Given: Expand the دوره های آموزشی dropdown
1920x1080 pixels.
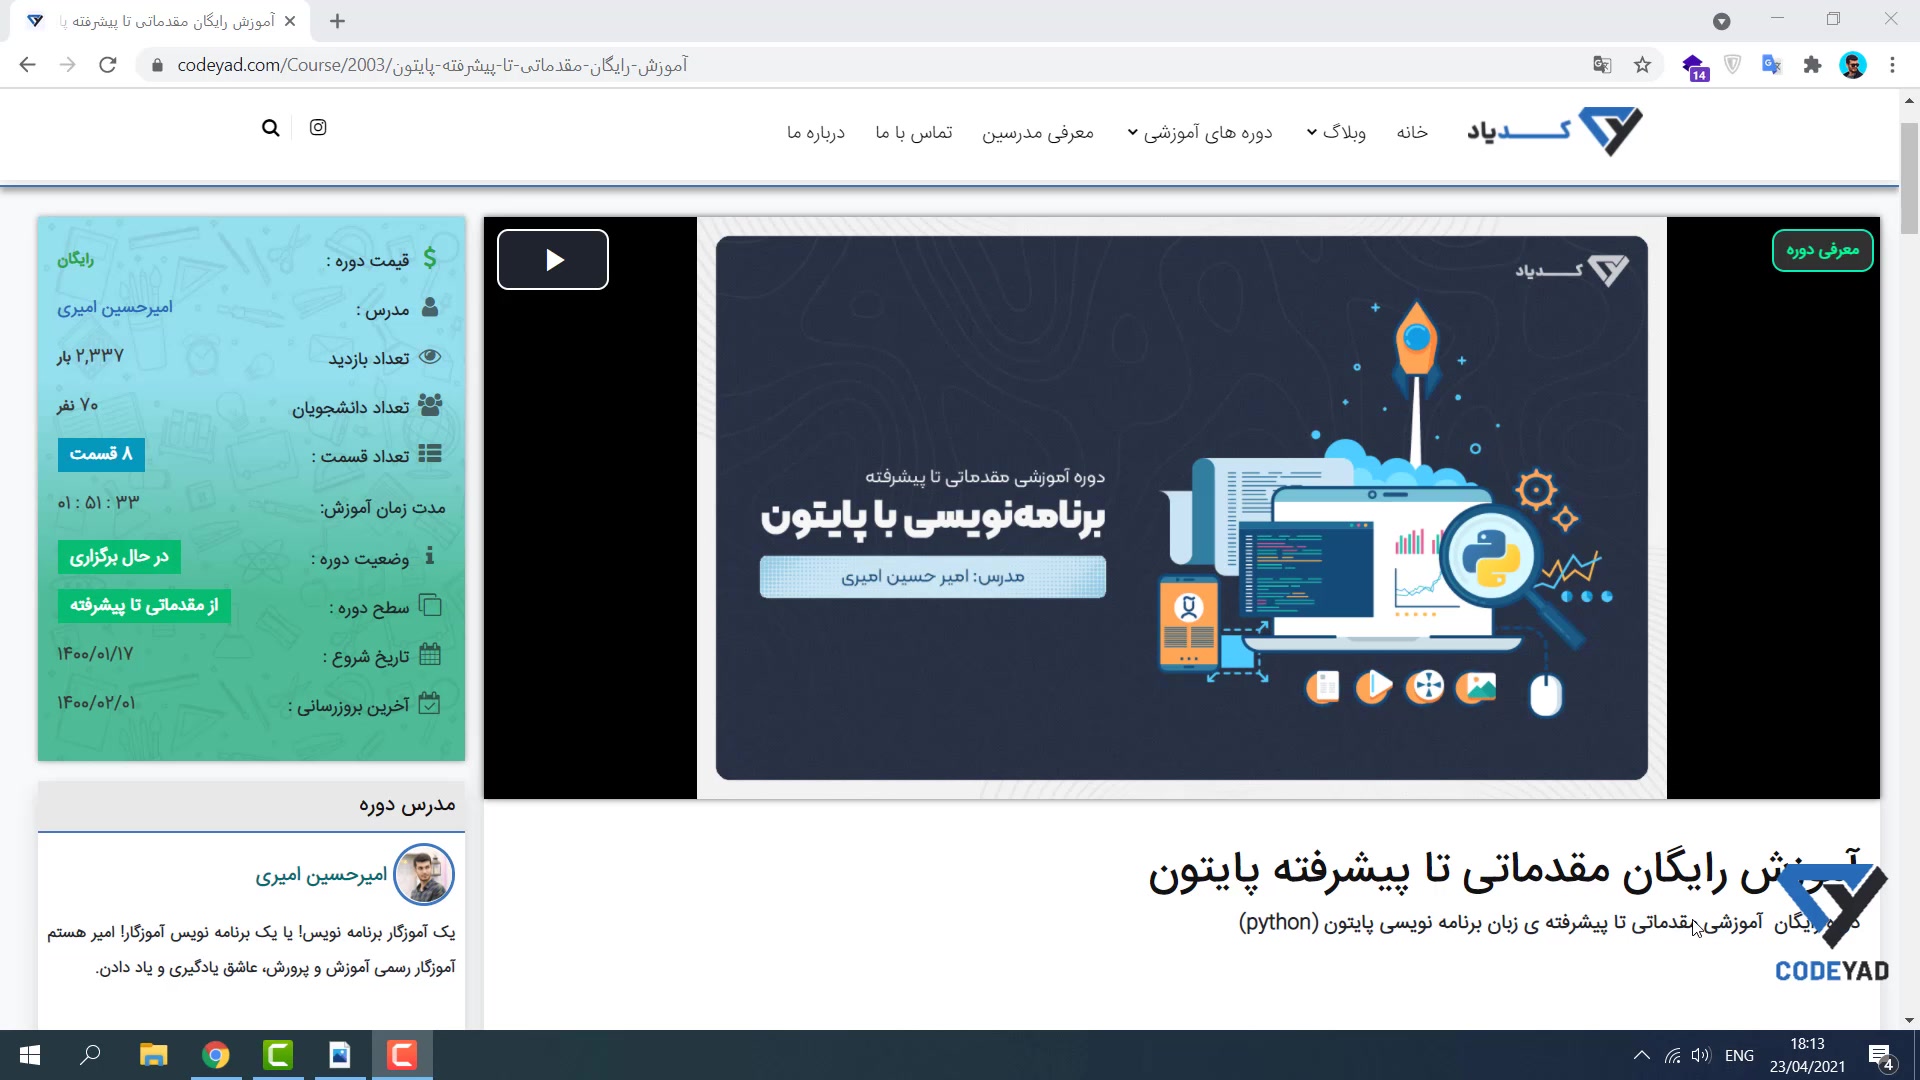Looking at the screenshot, I should [x=1199, y=132].
